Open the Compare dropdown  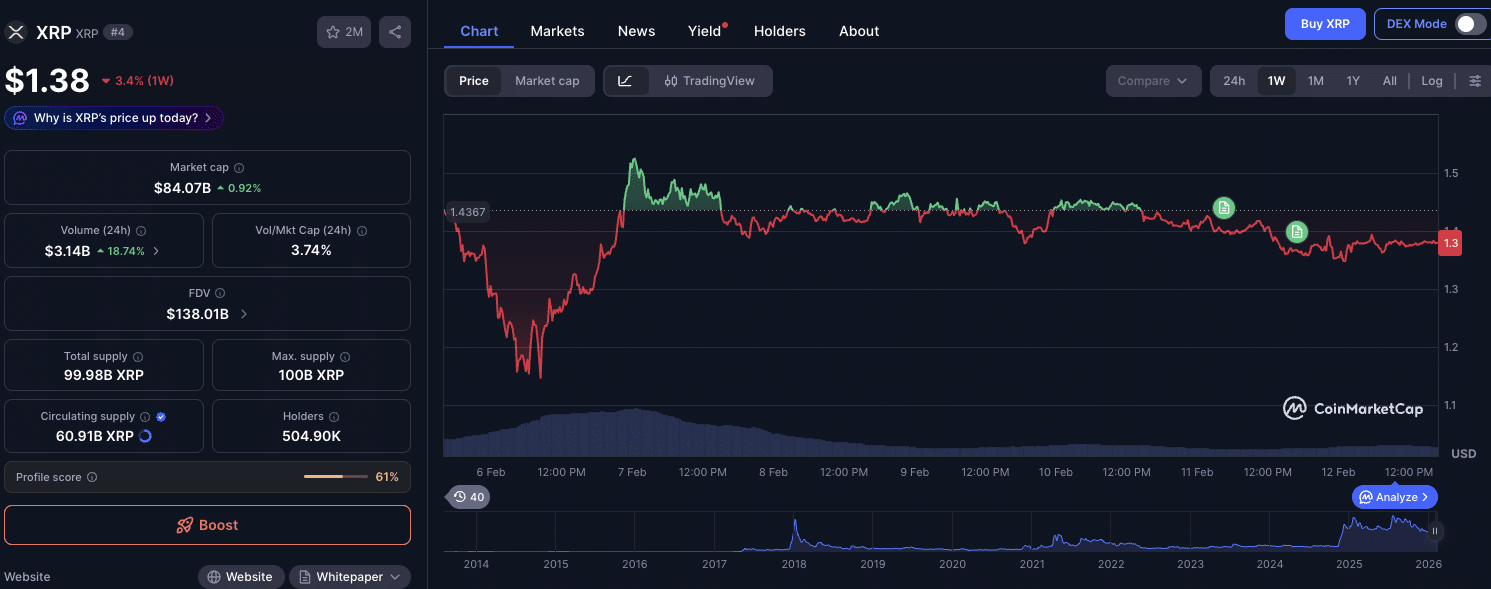(1153, 81)
